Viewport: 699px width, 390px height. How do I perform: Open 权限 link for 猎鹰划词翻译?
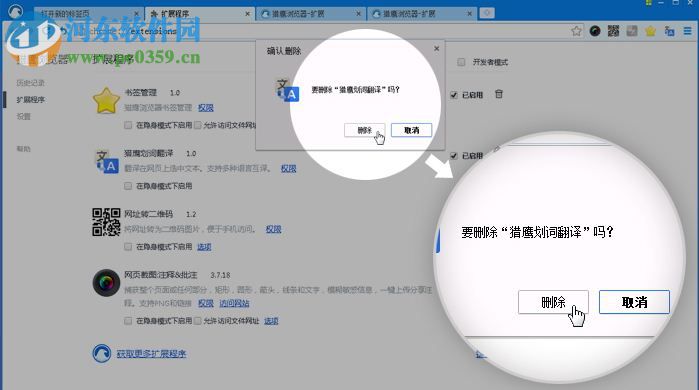coord(288,168)
